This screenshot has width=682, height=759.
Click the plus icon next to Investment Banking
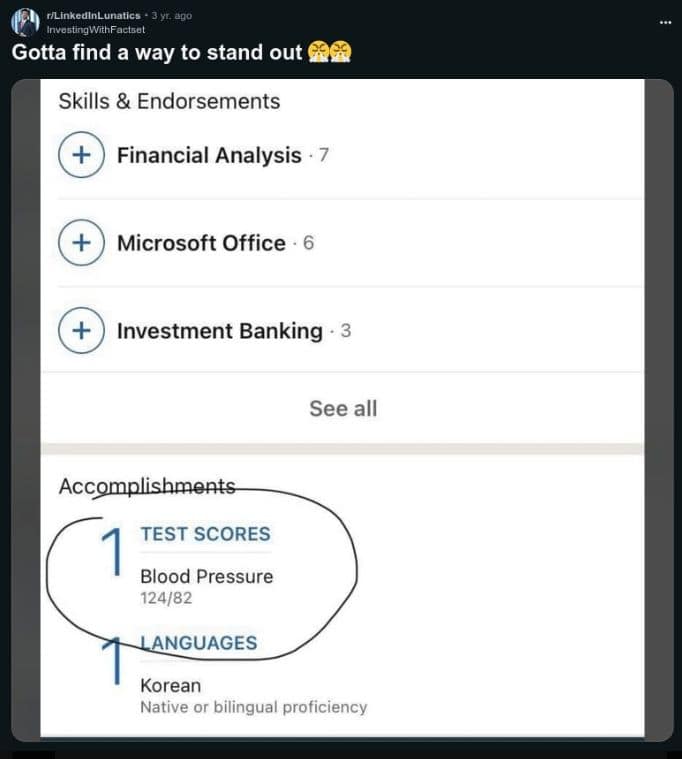point(82,331)
